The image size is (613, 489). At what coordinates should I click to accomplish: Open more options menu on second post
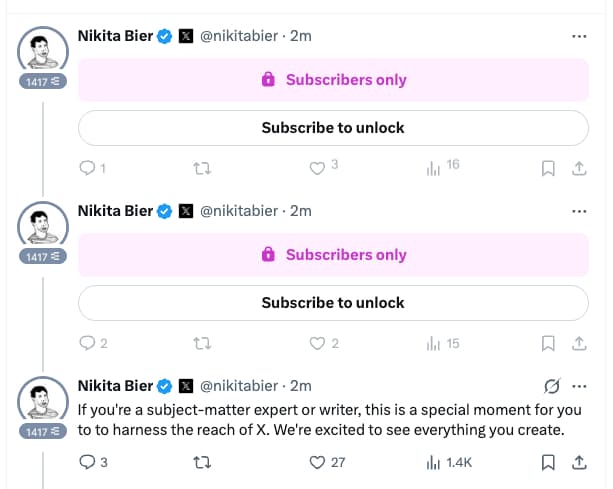578,212
